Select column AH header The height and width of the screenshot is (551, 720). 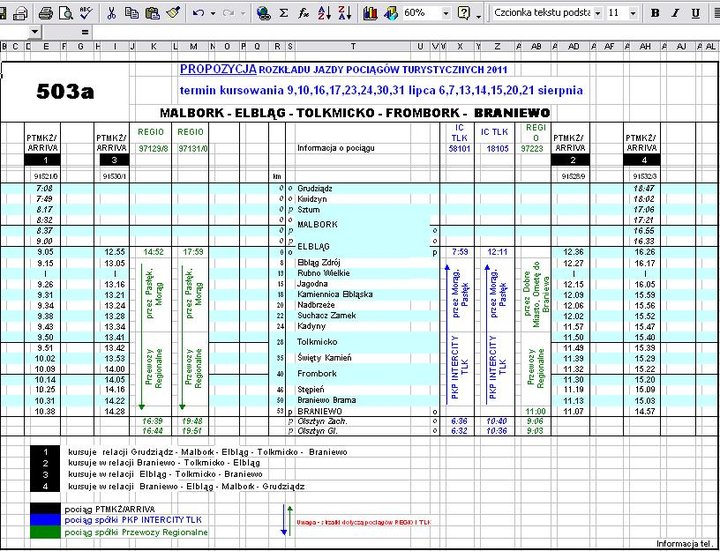(645, 46)
